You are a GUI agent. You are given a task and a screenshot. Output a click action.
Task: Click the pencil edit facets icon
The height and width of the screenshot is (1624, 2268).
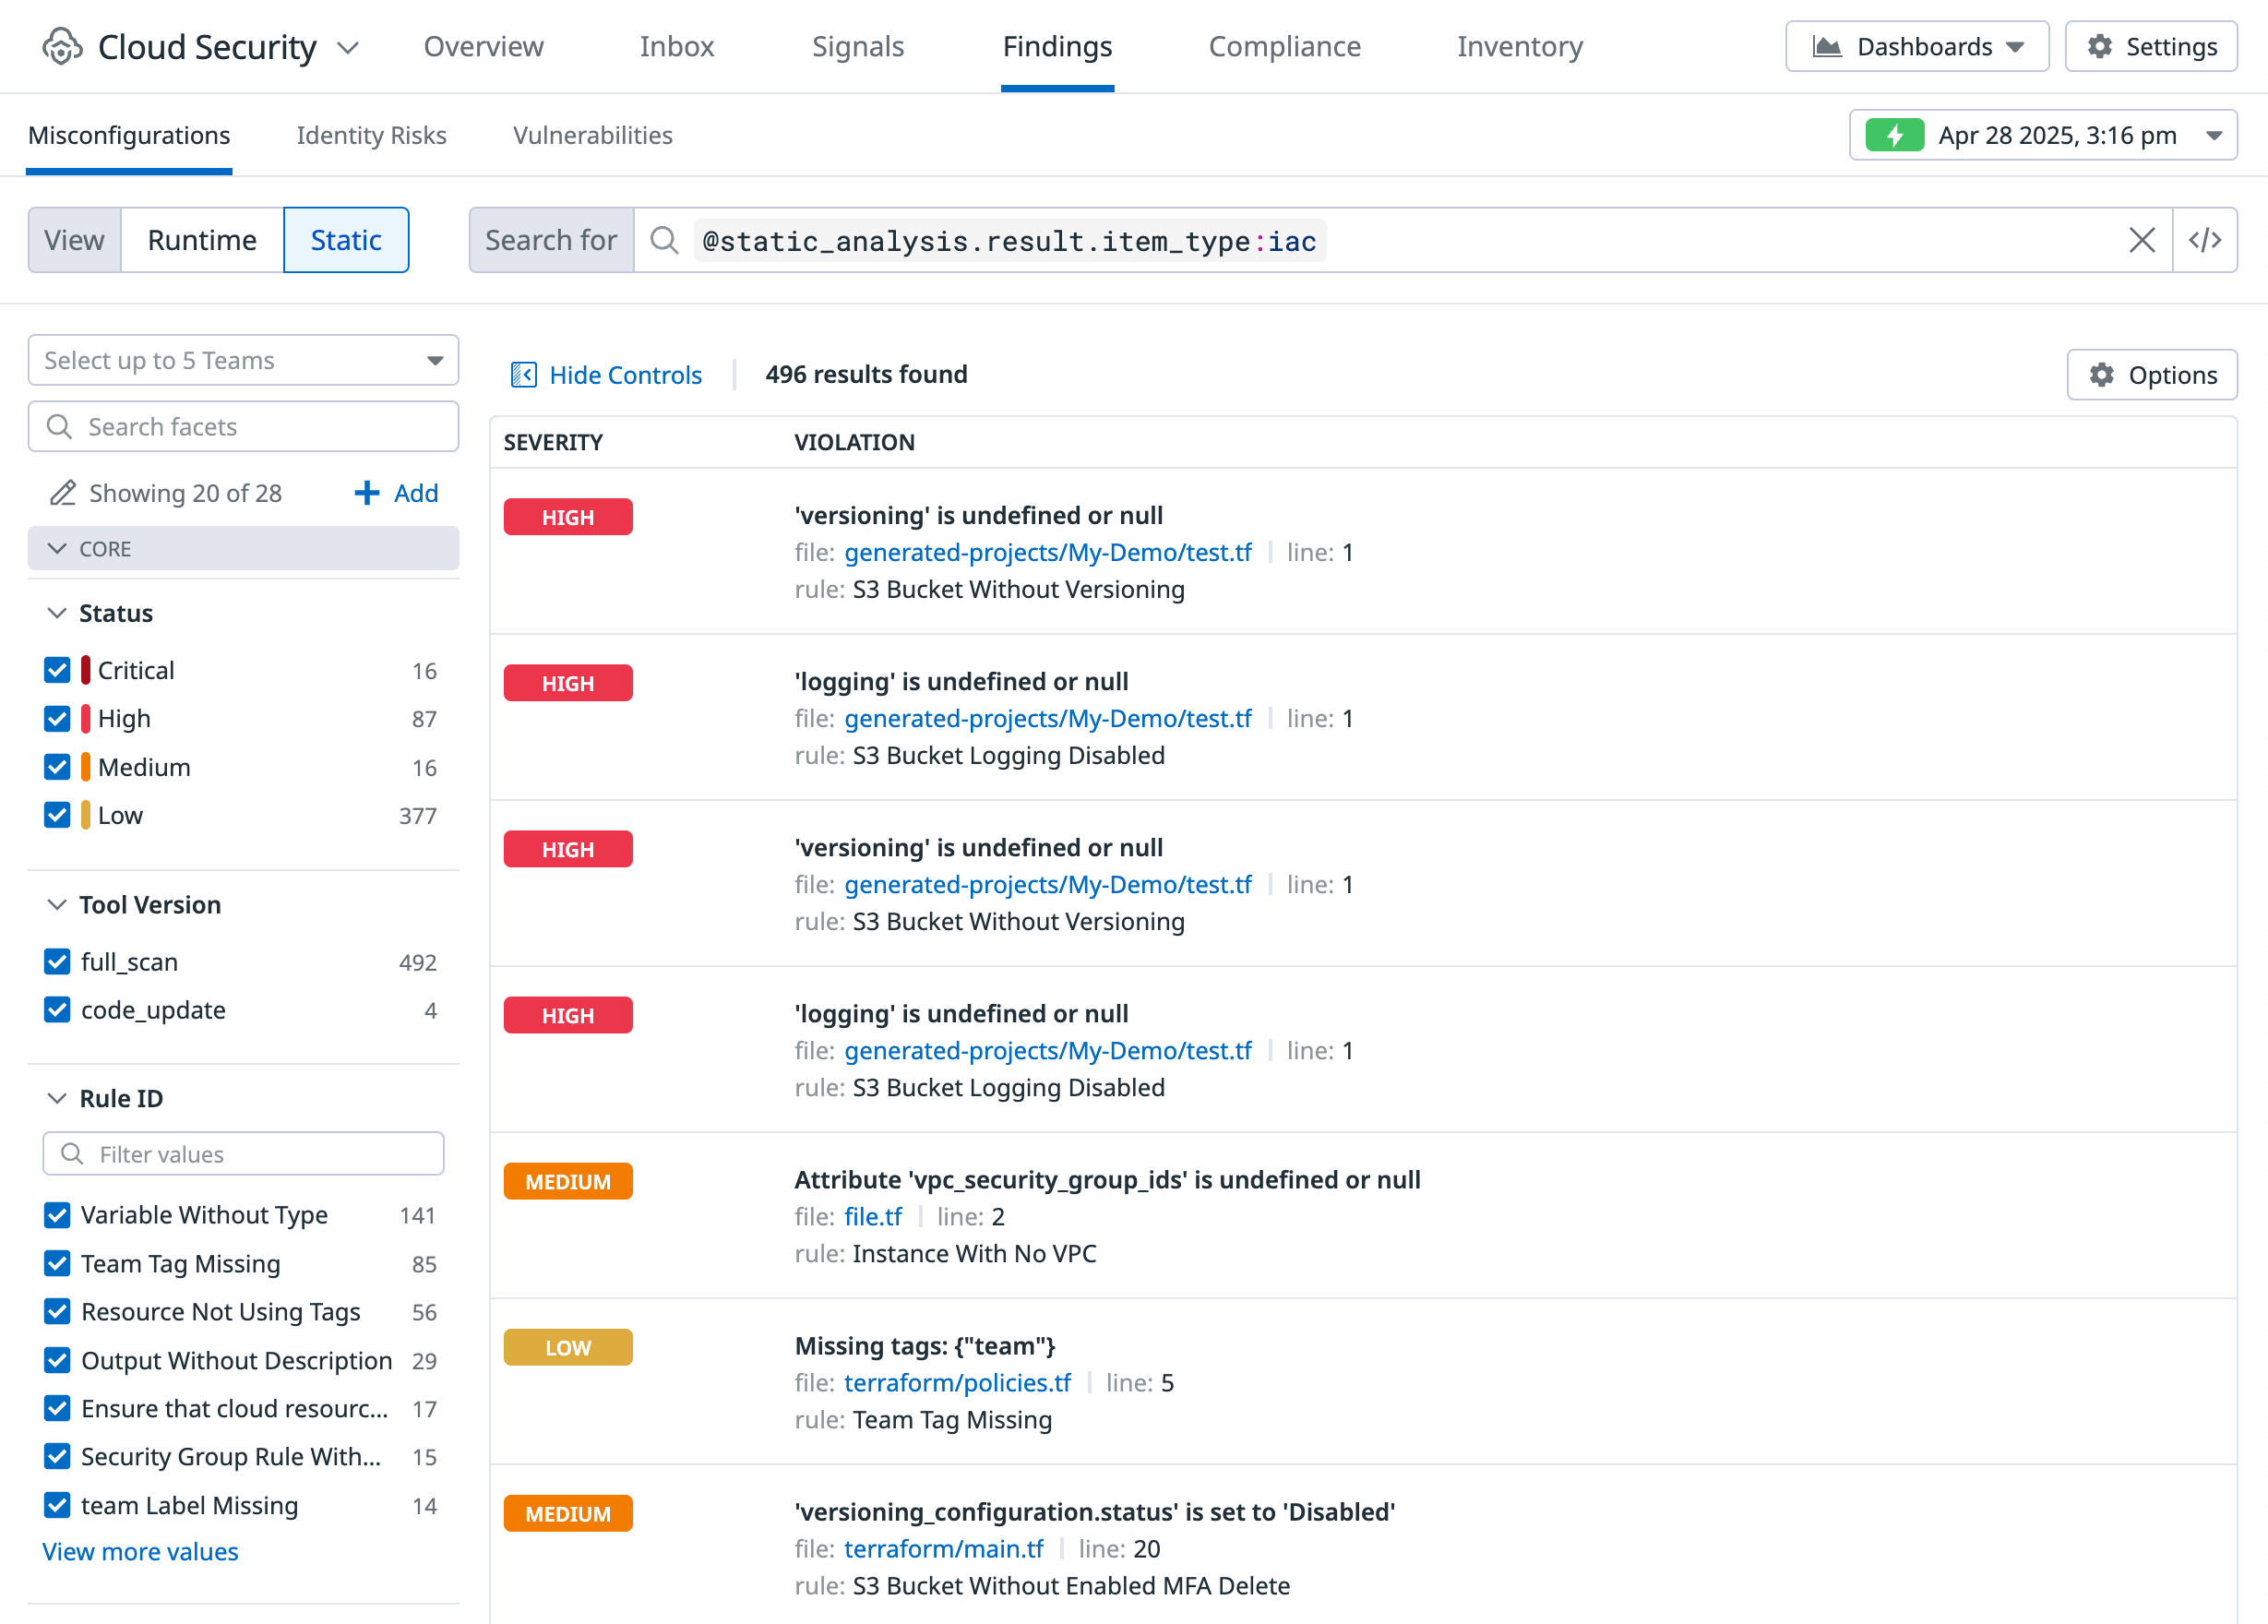click(63, 493)
